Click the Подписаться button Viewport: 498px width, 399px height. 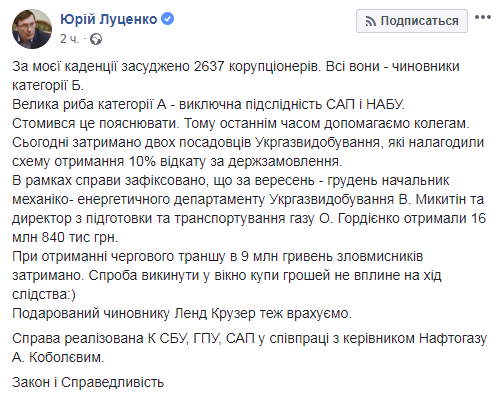point(412,21)
